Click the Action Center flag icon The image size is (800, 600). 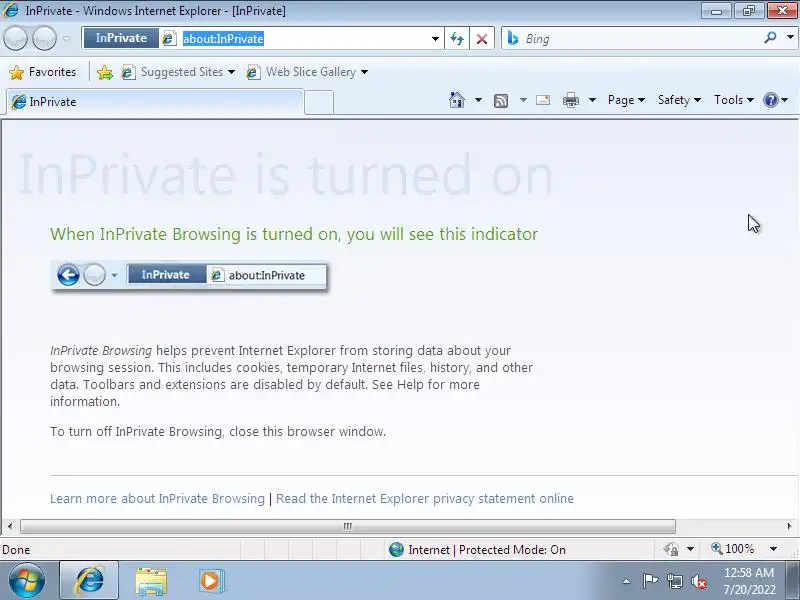[650, 581]
